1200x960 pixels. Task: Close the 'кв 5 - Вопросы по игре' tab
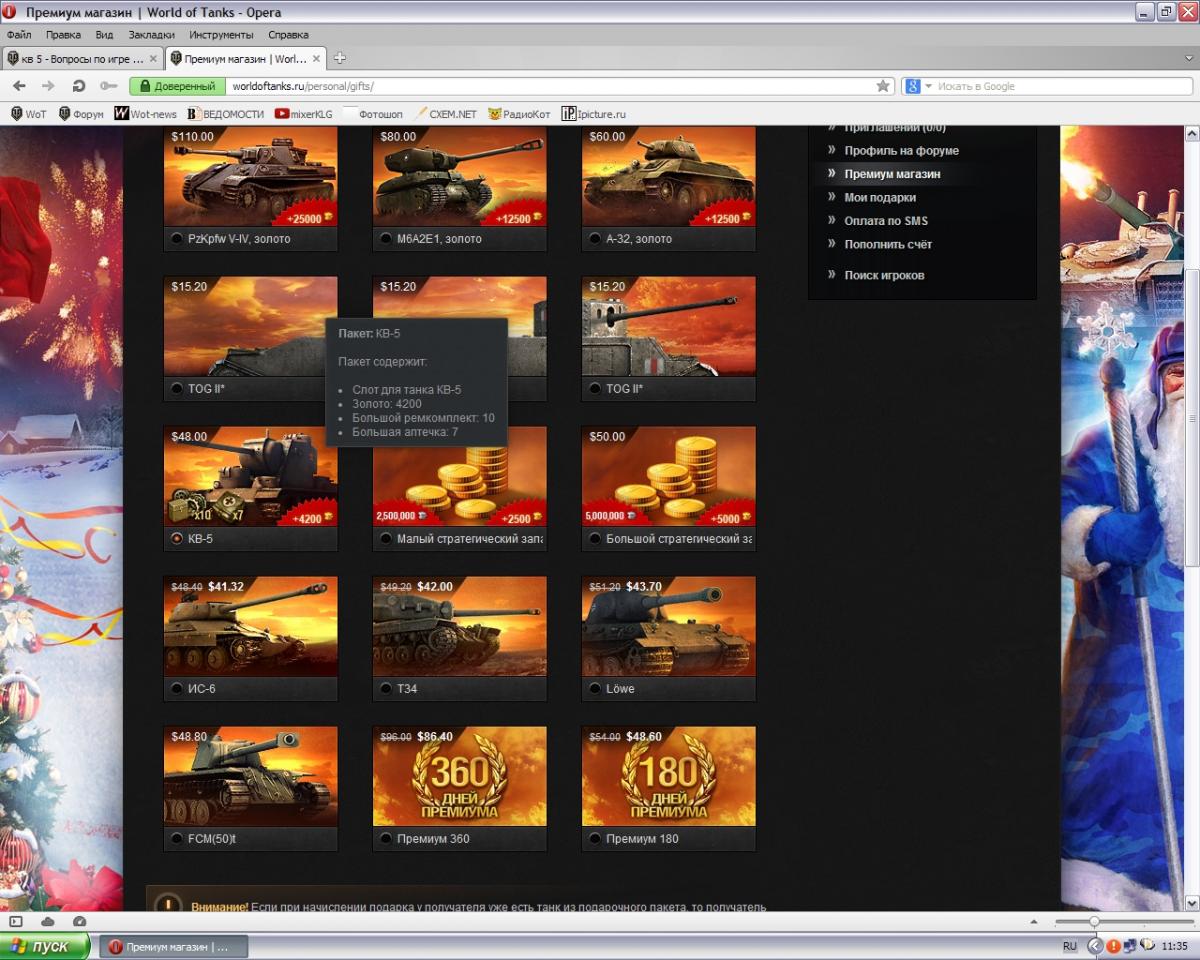153,59
